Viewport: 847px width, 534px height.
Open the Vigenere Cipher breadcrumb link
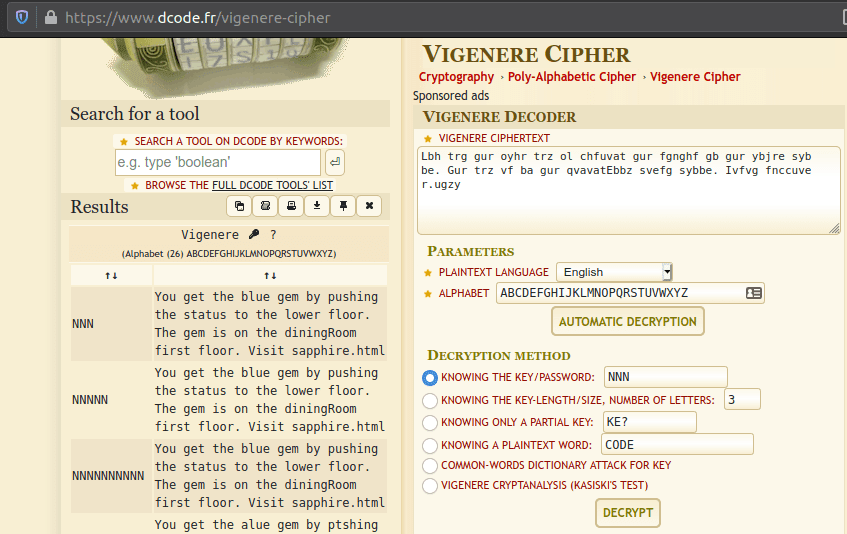point(695,77)
